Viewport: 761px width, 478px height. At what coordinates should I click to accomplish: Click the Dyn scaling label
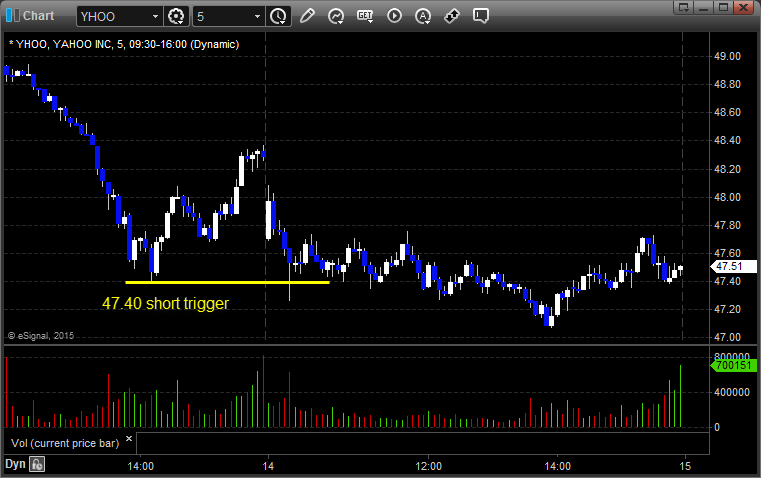click(15, 464)
